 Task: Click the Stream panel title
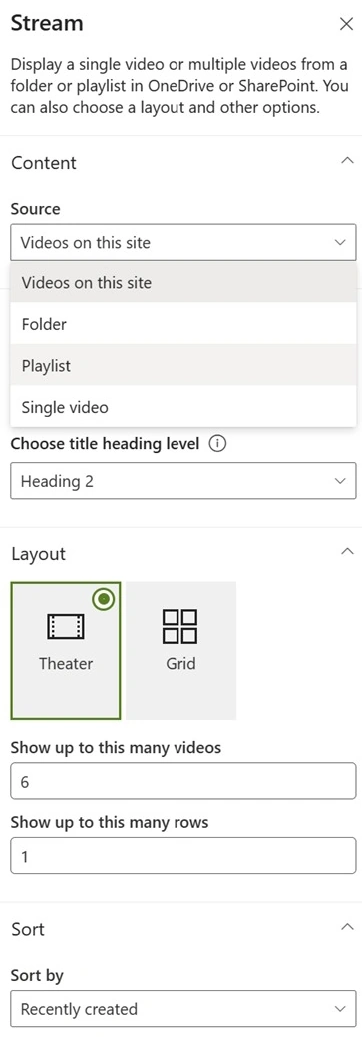coord(47,24)
